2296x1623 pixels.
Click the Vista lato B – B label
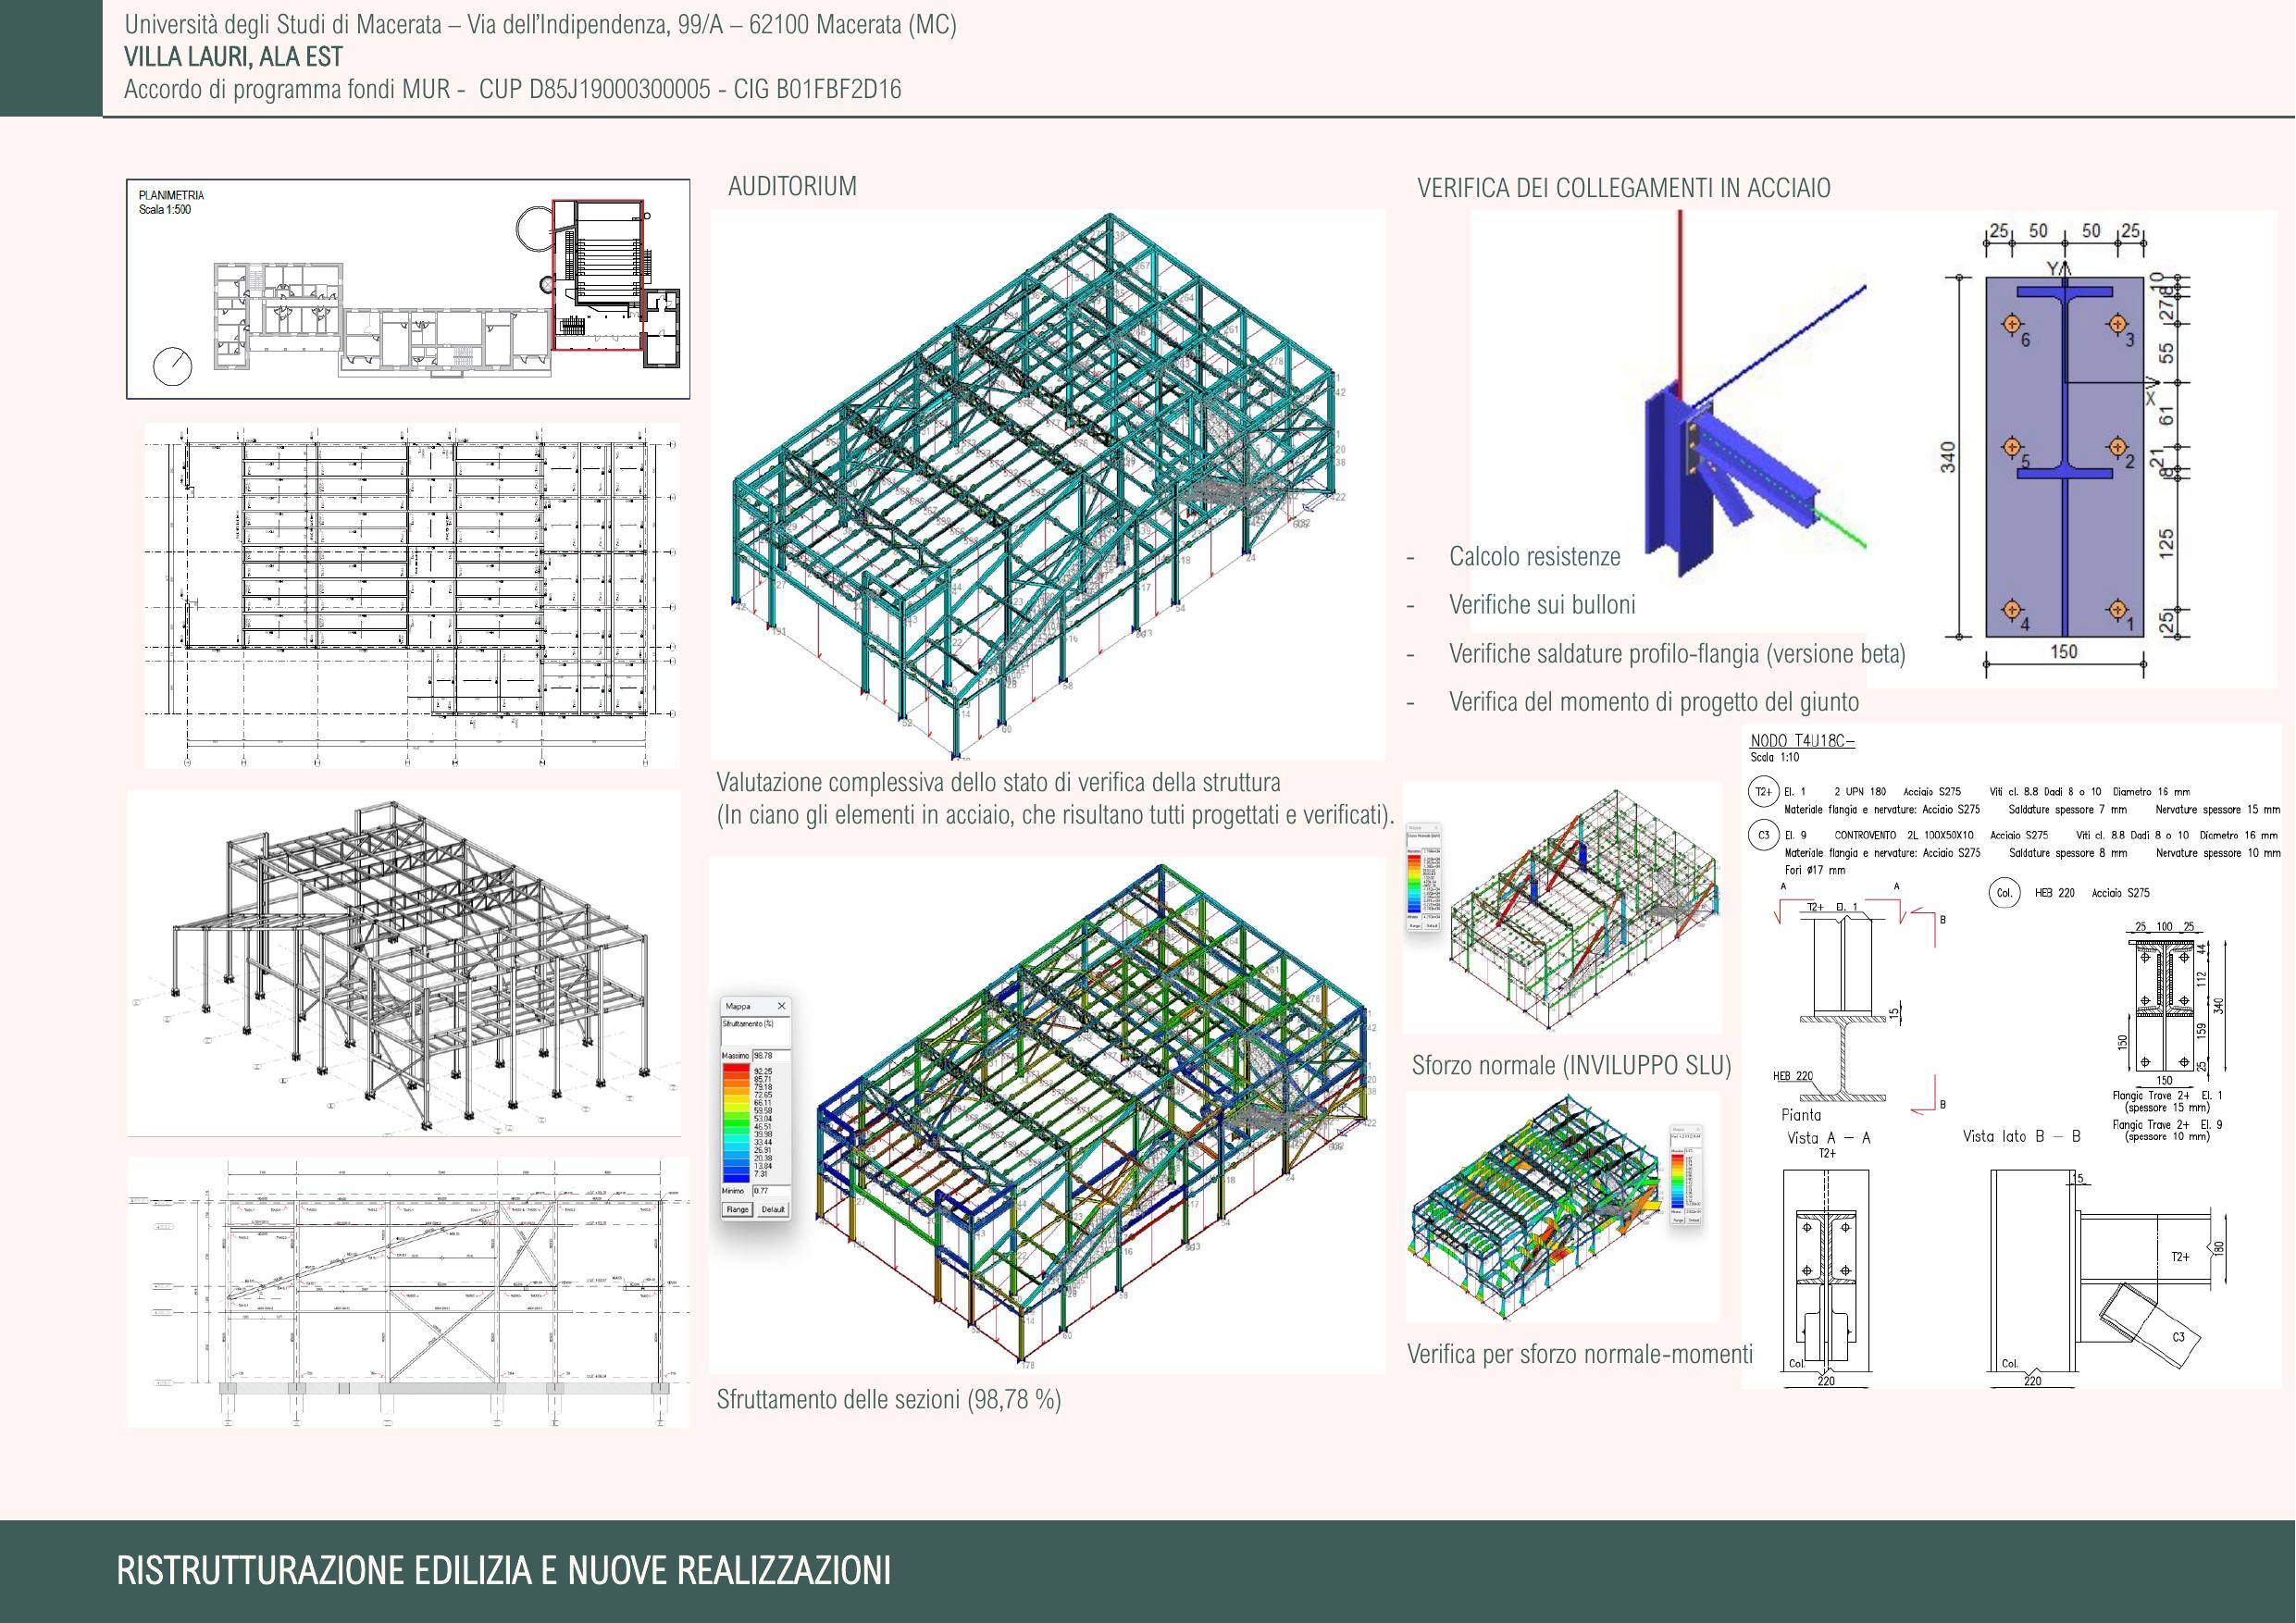(x=2021, y=1137)
